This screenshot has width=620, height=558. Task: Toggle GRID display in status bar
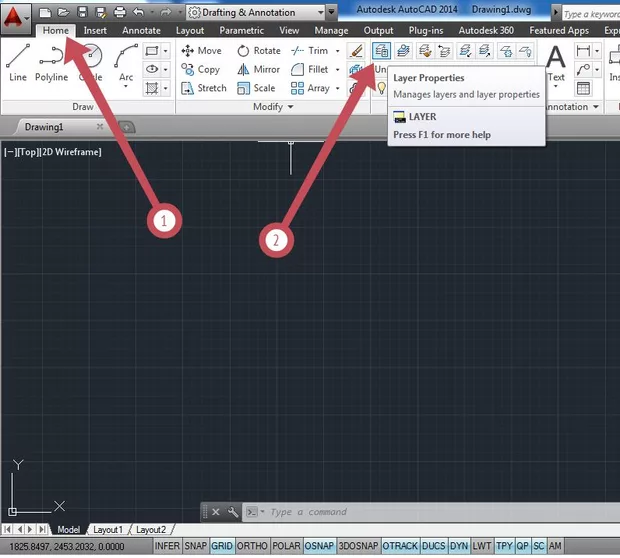tap(221, 547)
